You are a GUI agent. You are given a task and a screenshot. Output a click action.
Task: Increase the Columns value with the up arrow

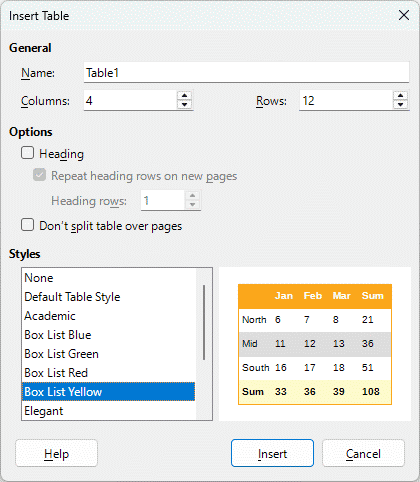pos(184,96)
